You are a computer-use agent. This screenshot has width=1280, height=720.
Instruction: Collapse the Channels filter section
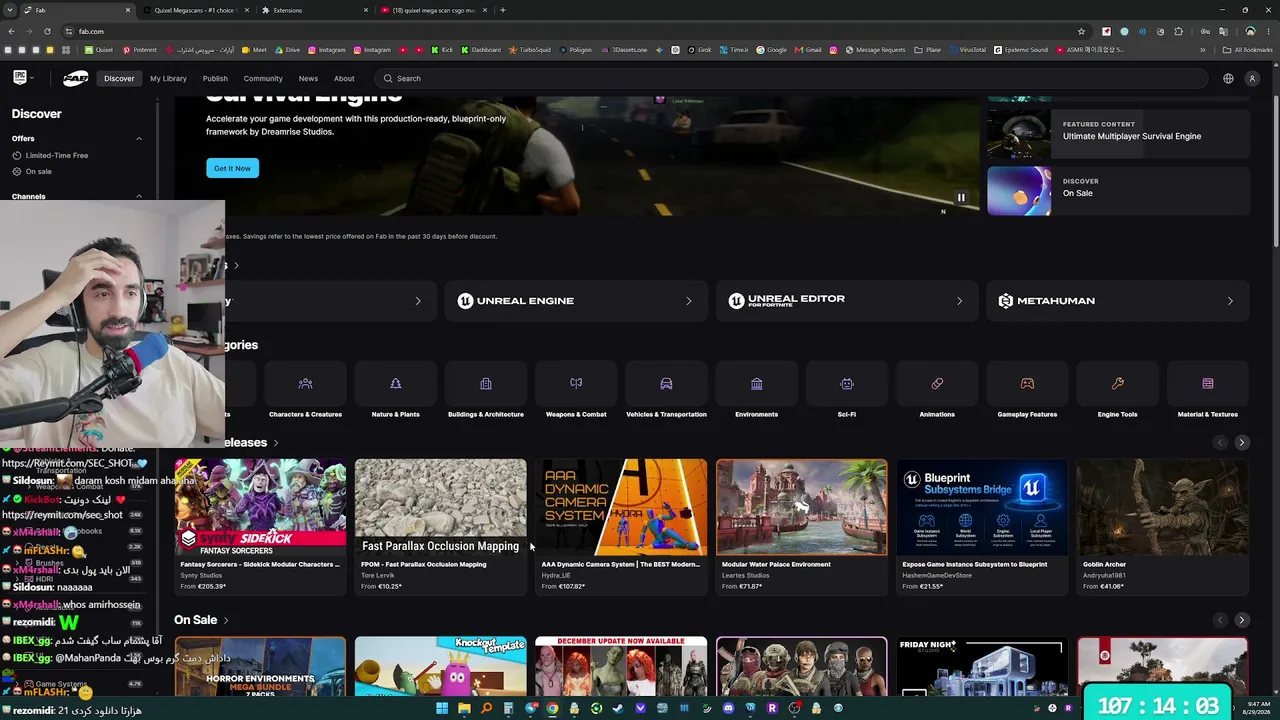(139, 196)
